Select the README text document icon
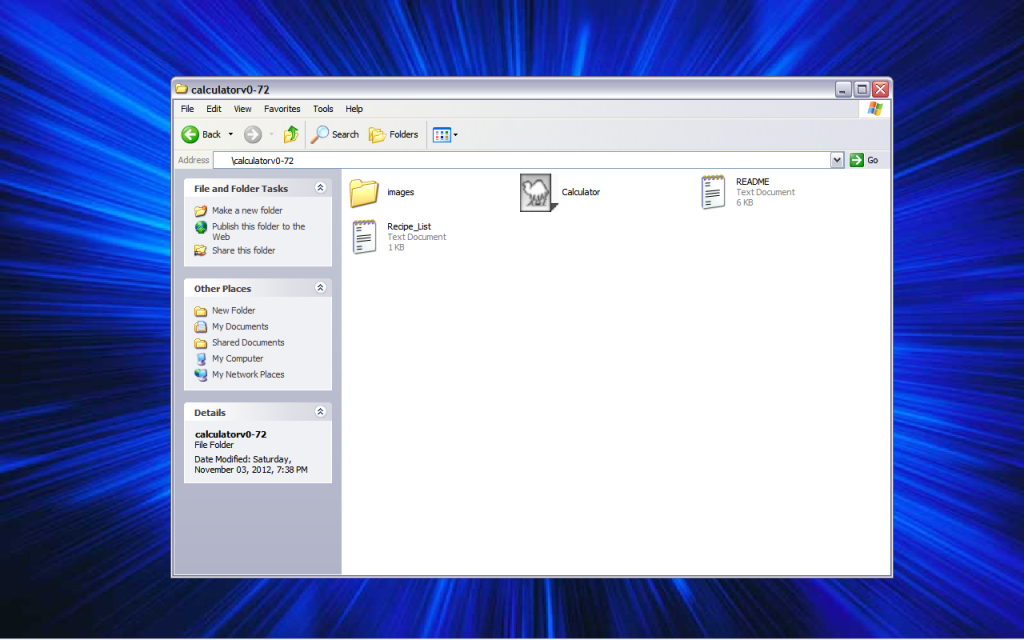Image resolution: width=1024 pixels, height=640 pixels. (x=713, y=192)
